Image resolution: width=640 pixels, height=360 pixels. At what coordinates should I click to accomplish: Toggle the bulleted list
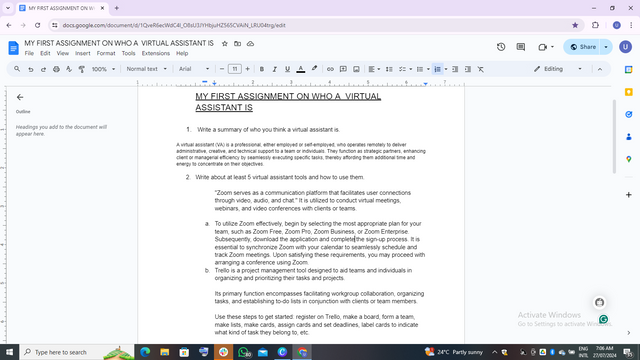(420, 69)
